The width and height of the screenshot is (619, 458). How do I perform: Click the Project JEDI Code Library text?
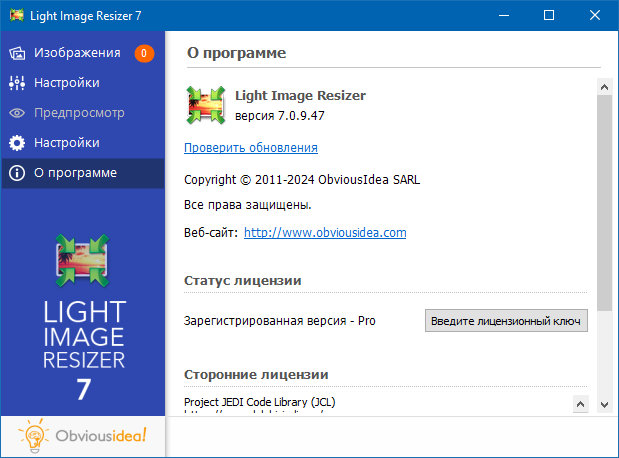pos(262,402)
